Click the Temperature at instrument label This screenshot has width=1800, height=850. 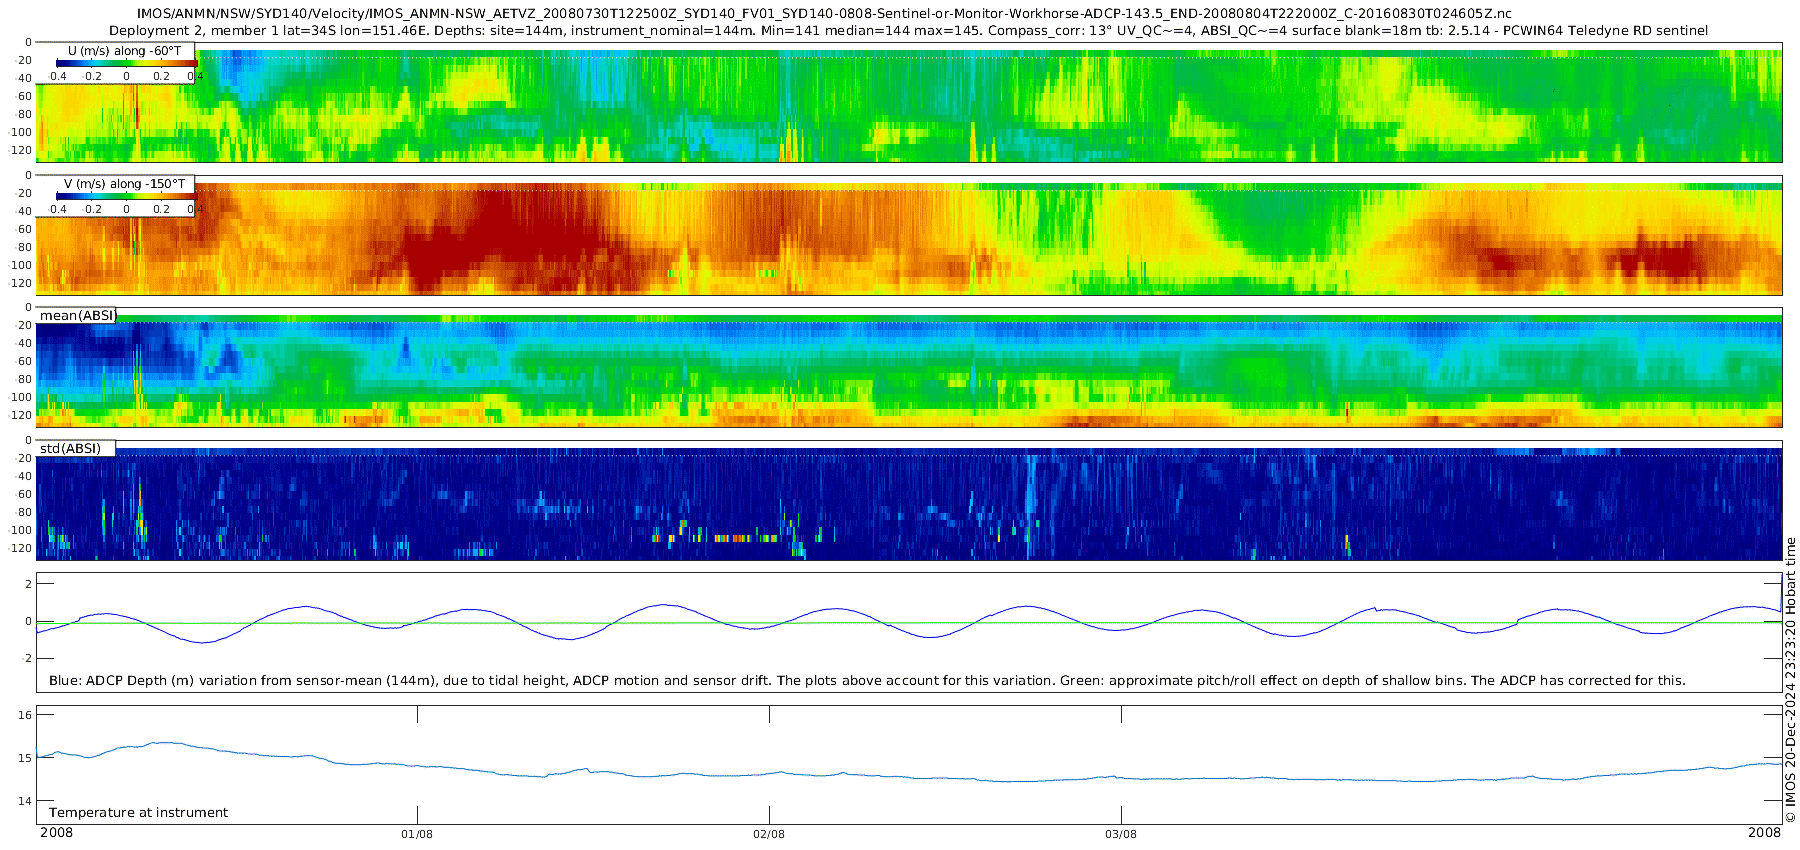138,812
